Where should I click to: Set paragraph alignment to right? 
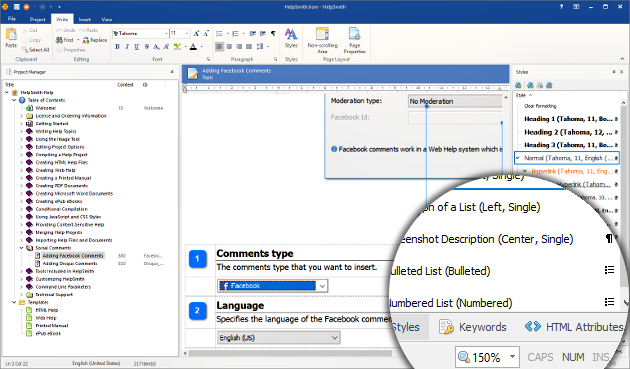click(x=239, y=47)
